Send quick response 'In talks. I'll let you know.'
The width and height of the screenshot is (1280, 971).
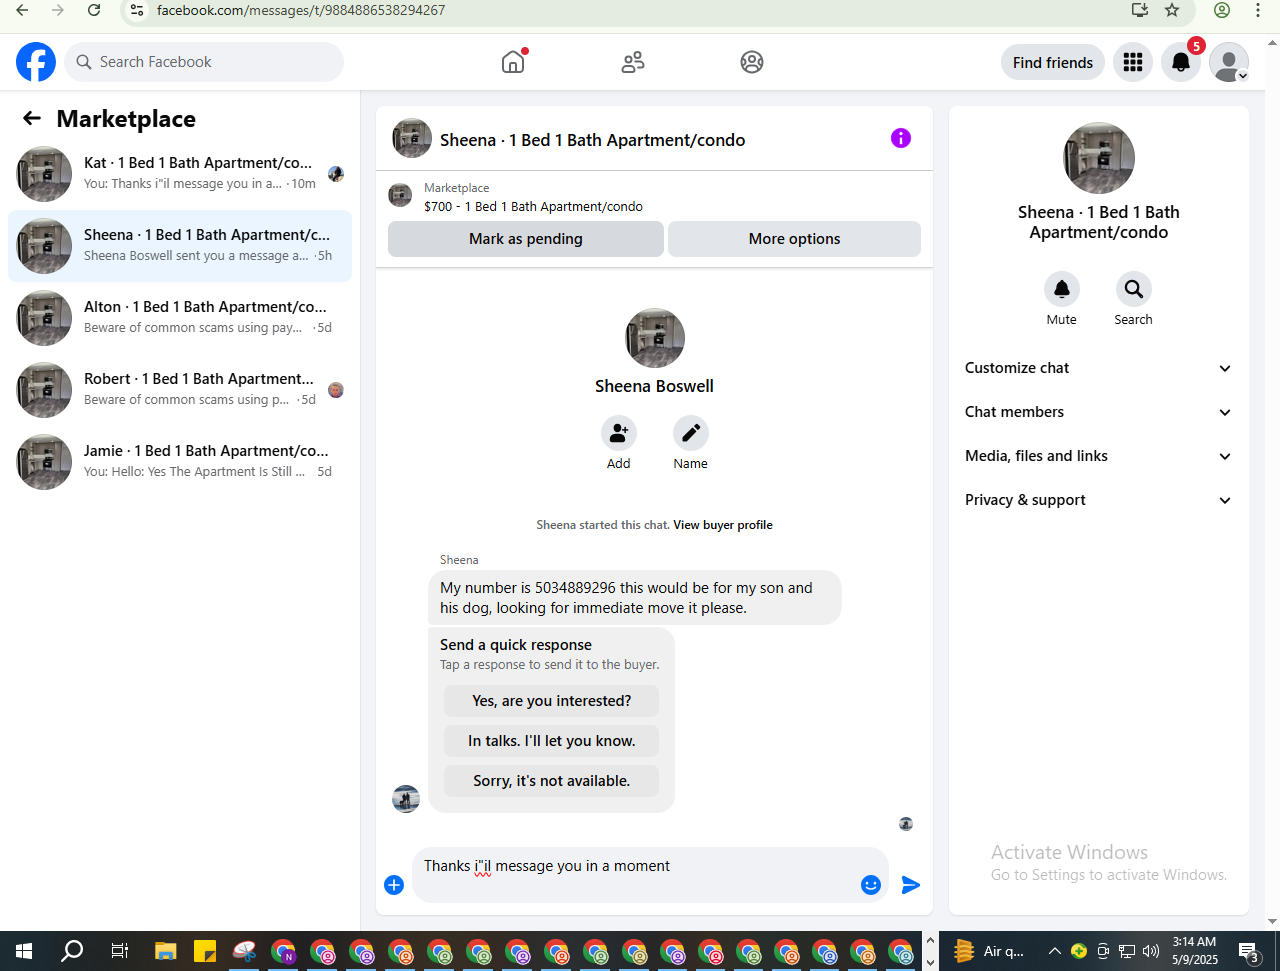(x=551, y=741)
